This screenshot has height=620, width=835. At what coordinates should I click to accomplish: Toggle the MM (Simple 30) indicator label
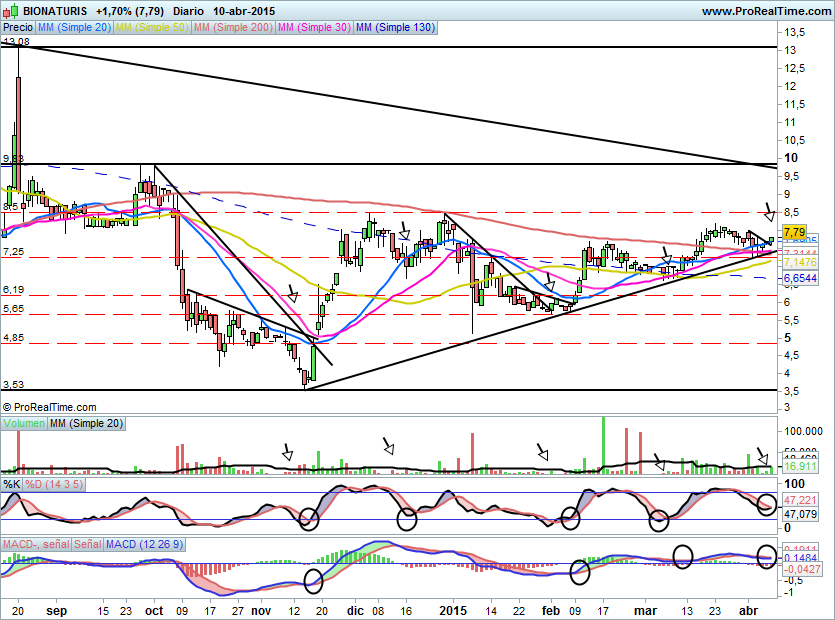[313, 28]
